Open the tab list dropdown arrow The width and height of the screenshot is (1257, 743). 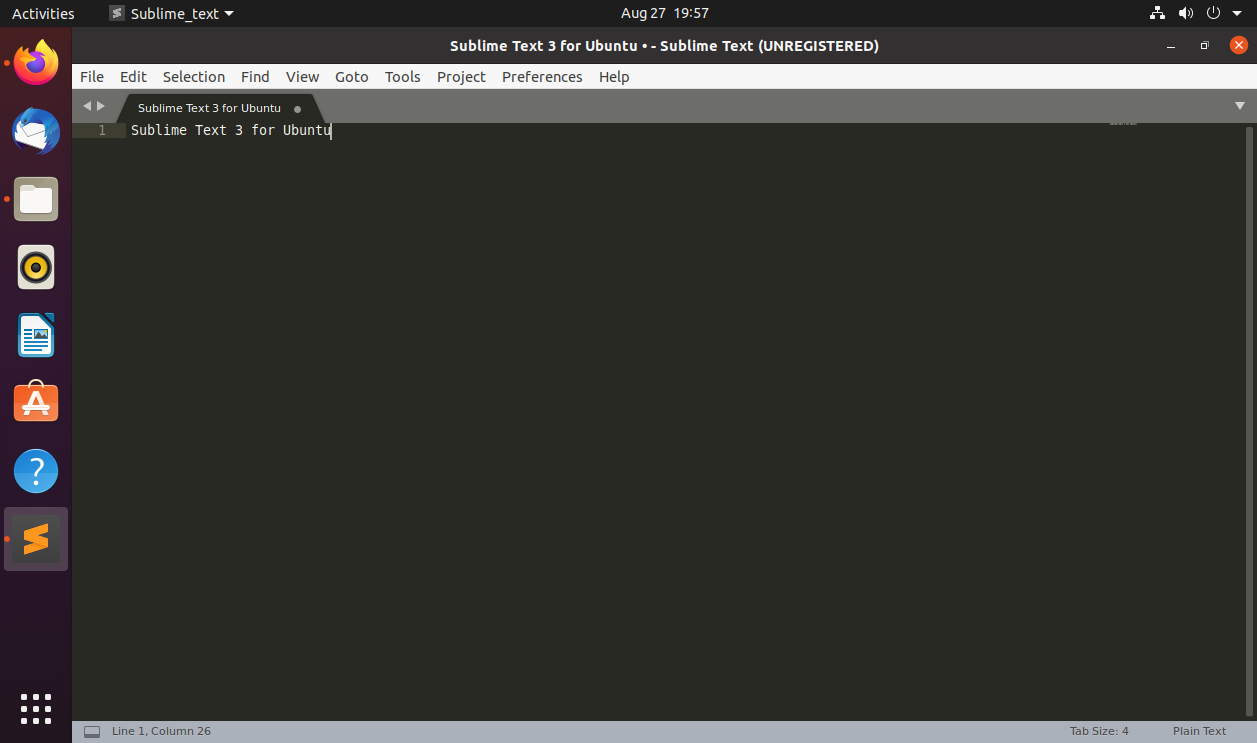[1240, 106]
